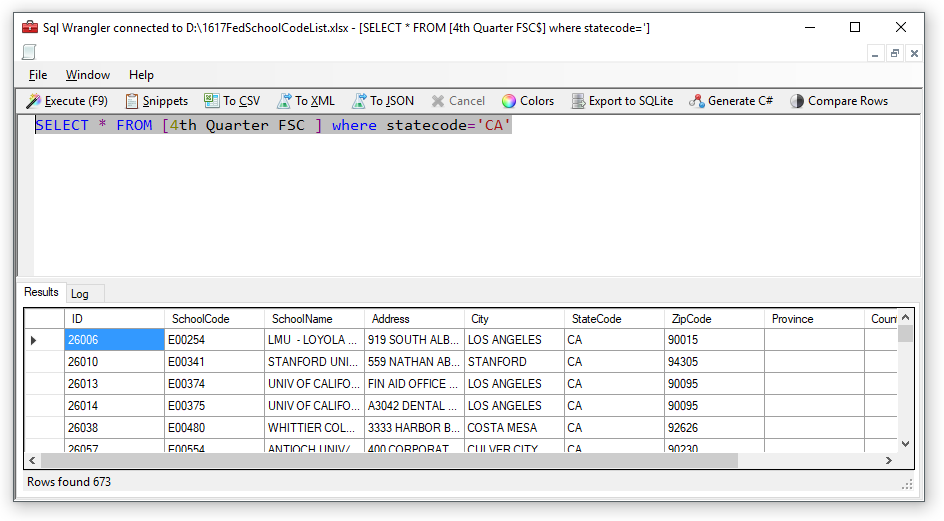Screen dimensions: 944x521
Task: Open the Colors settings
Action: 527,101
